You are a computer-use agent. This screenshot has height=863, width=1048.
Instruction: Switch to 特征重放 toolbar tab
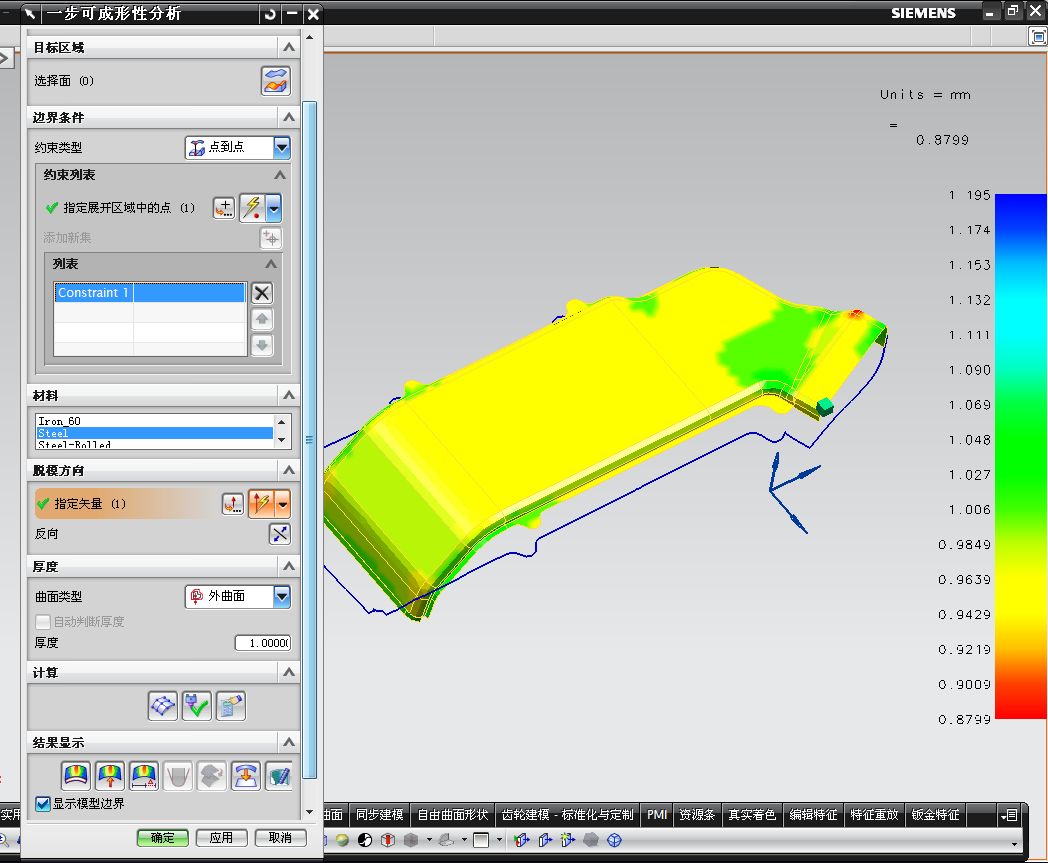click(874, 815)
